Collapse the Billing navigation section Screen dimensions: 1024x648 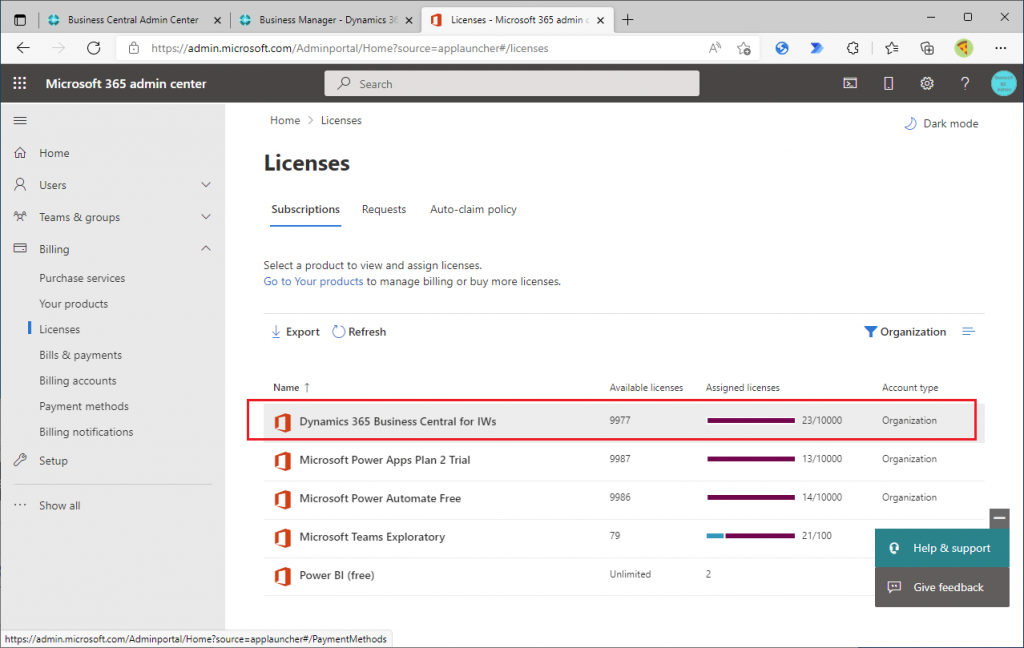pyautogui.click(x=206, y=248)
